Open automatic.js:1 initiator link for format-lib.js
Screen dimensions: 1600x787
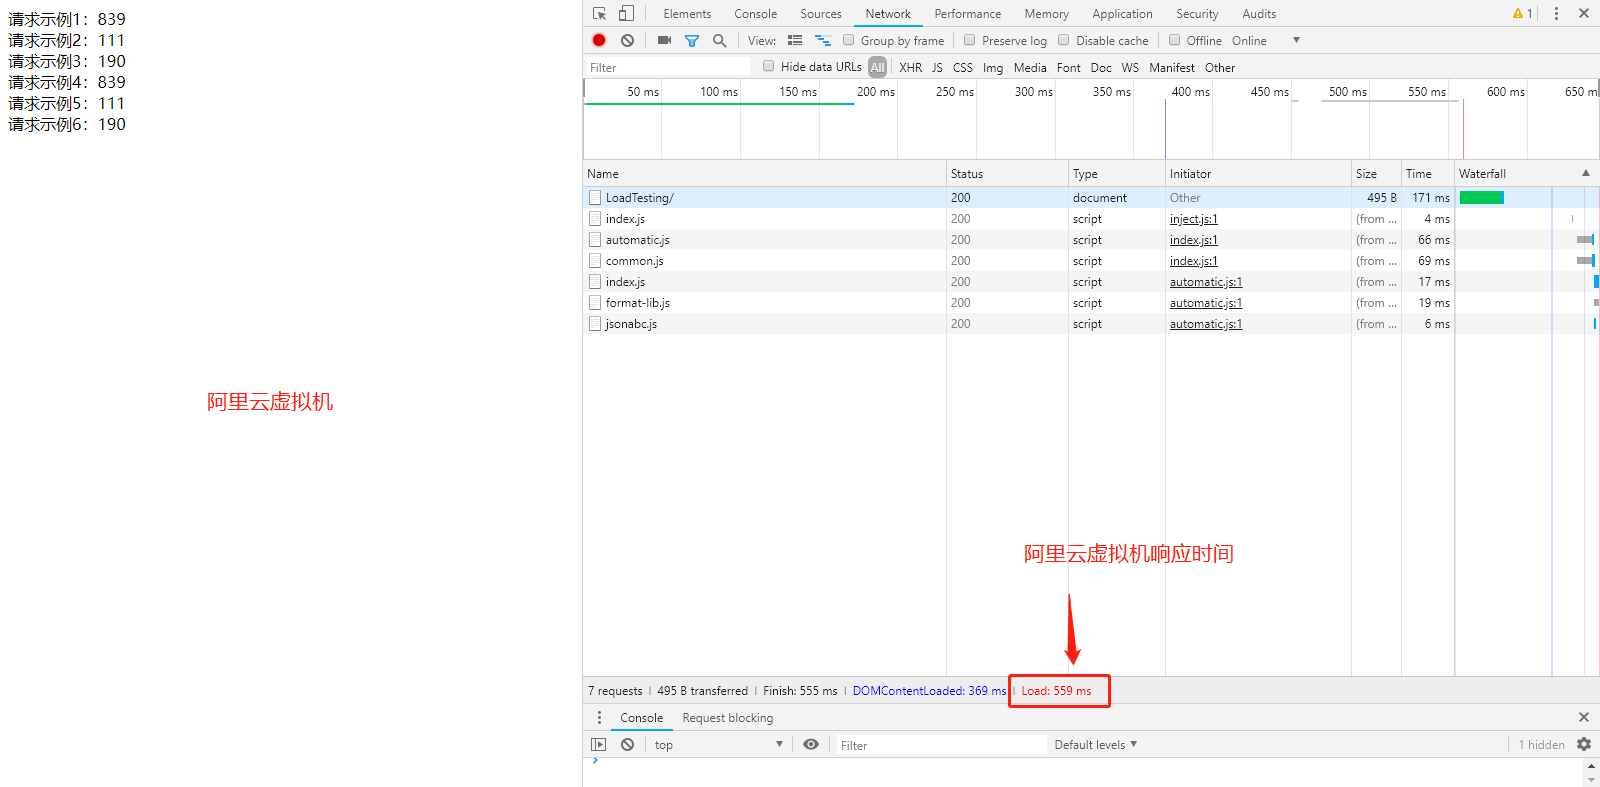point(1206,303)
